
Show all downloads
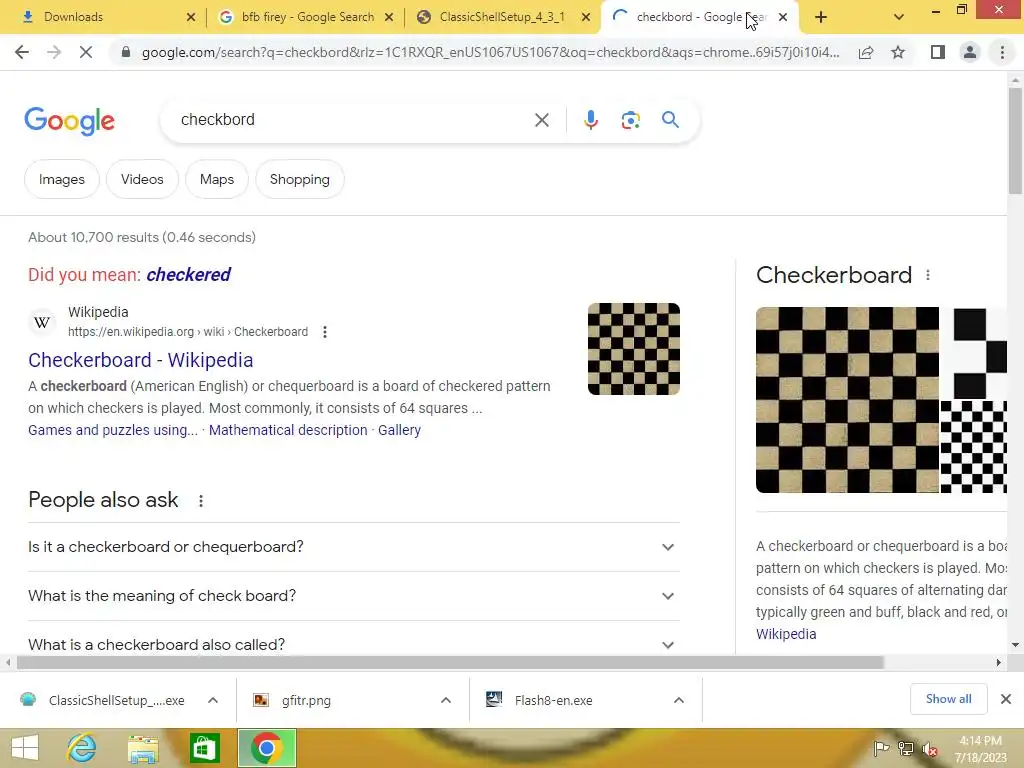pyautogui.click(x=948, y=699)
